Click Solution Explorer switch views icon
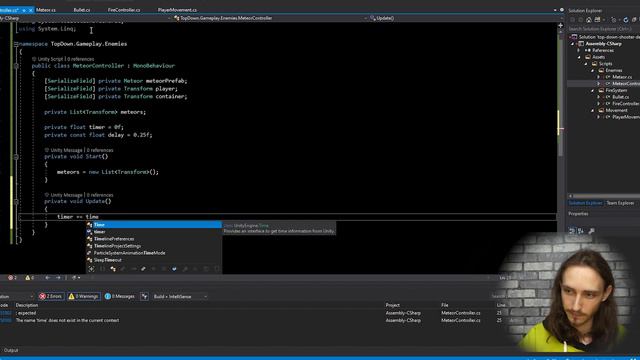This screenshot has height=360, width=640. pos(598,20)
